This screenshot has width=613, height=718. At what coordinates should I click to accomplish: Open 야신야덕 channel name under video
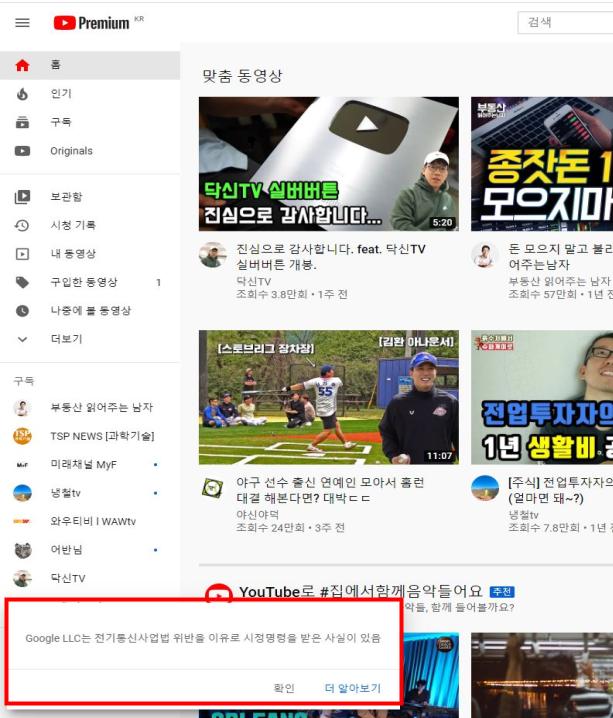coord(257,515)
